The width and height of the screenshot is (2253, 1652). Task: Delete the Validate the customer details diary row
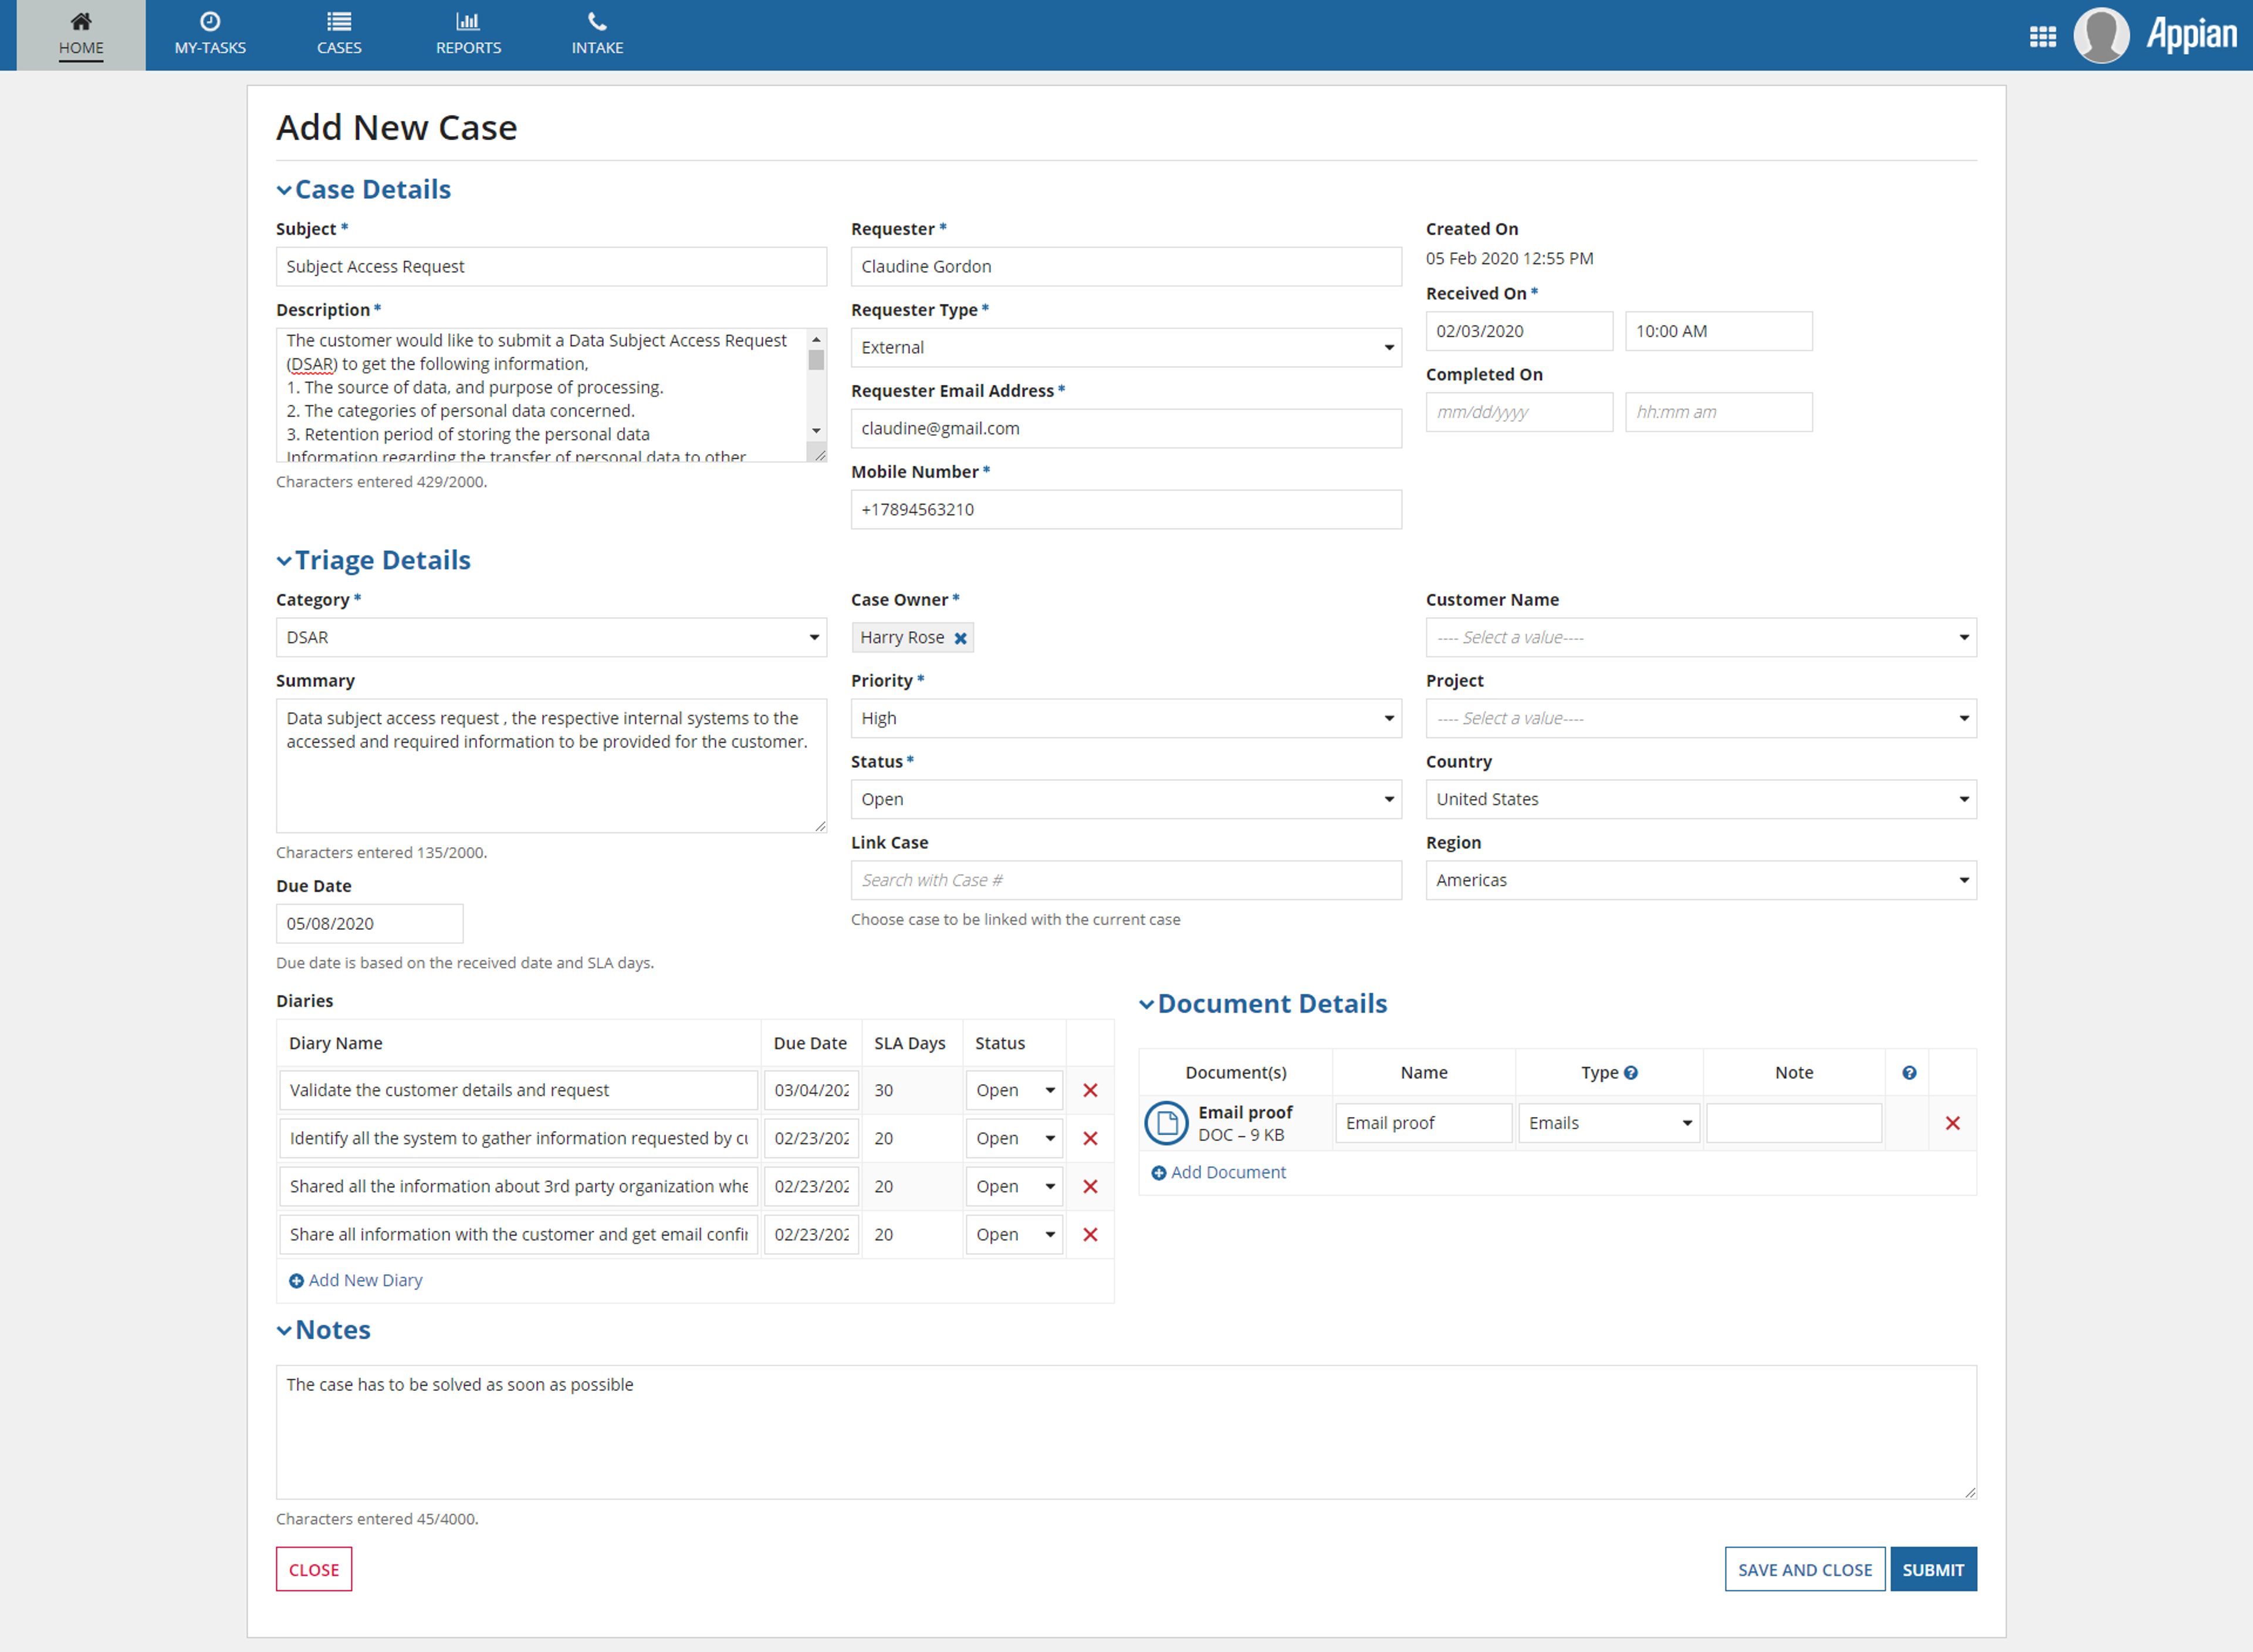coord(1090,1090)
